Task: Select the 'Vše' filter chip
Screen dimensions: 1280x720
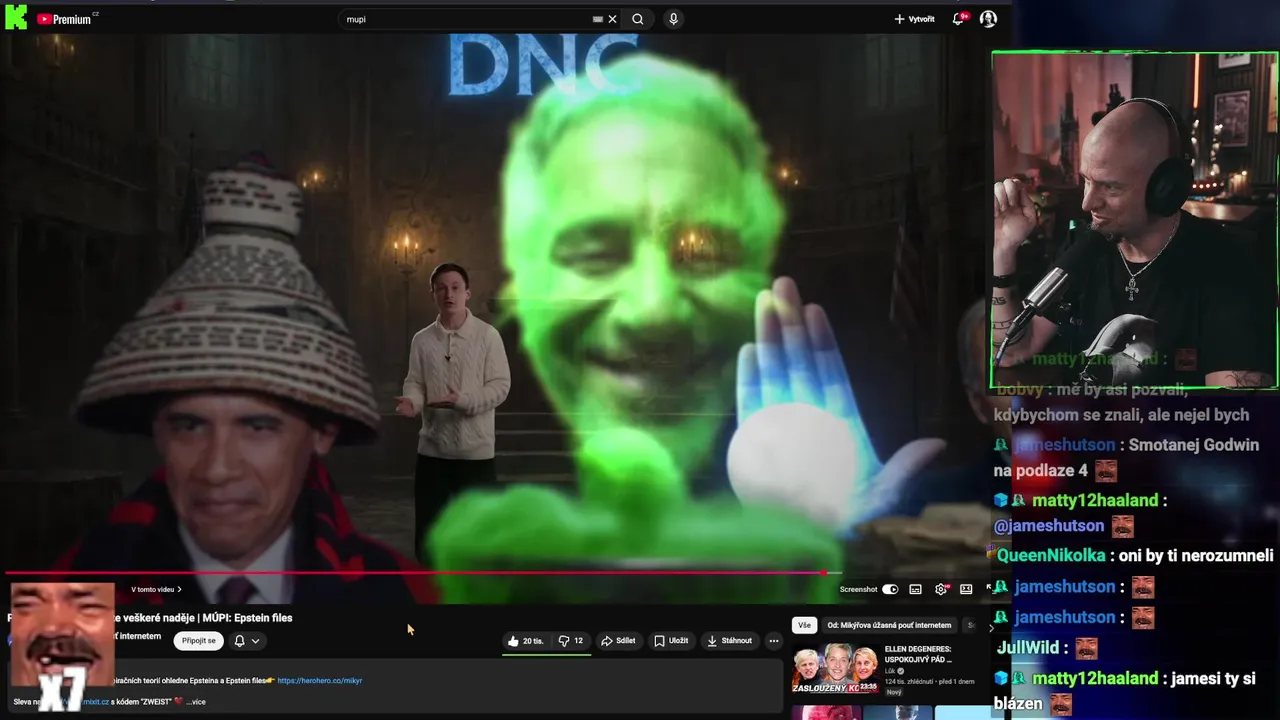Action: [x=804, y=625]
